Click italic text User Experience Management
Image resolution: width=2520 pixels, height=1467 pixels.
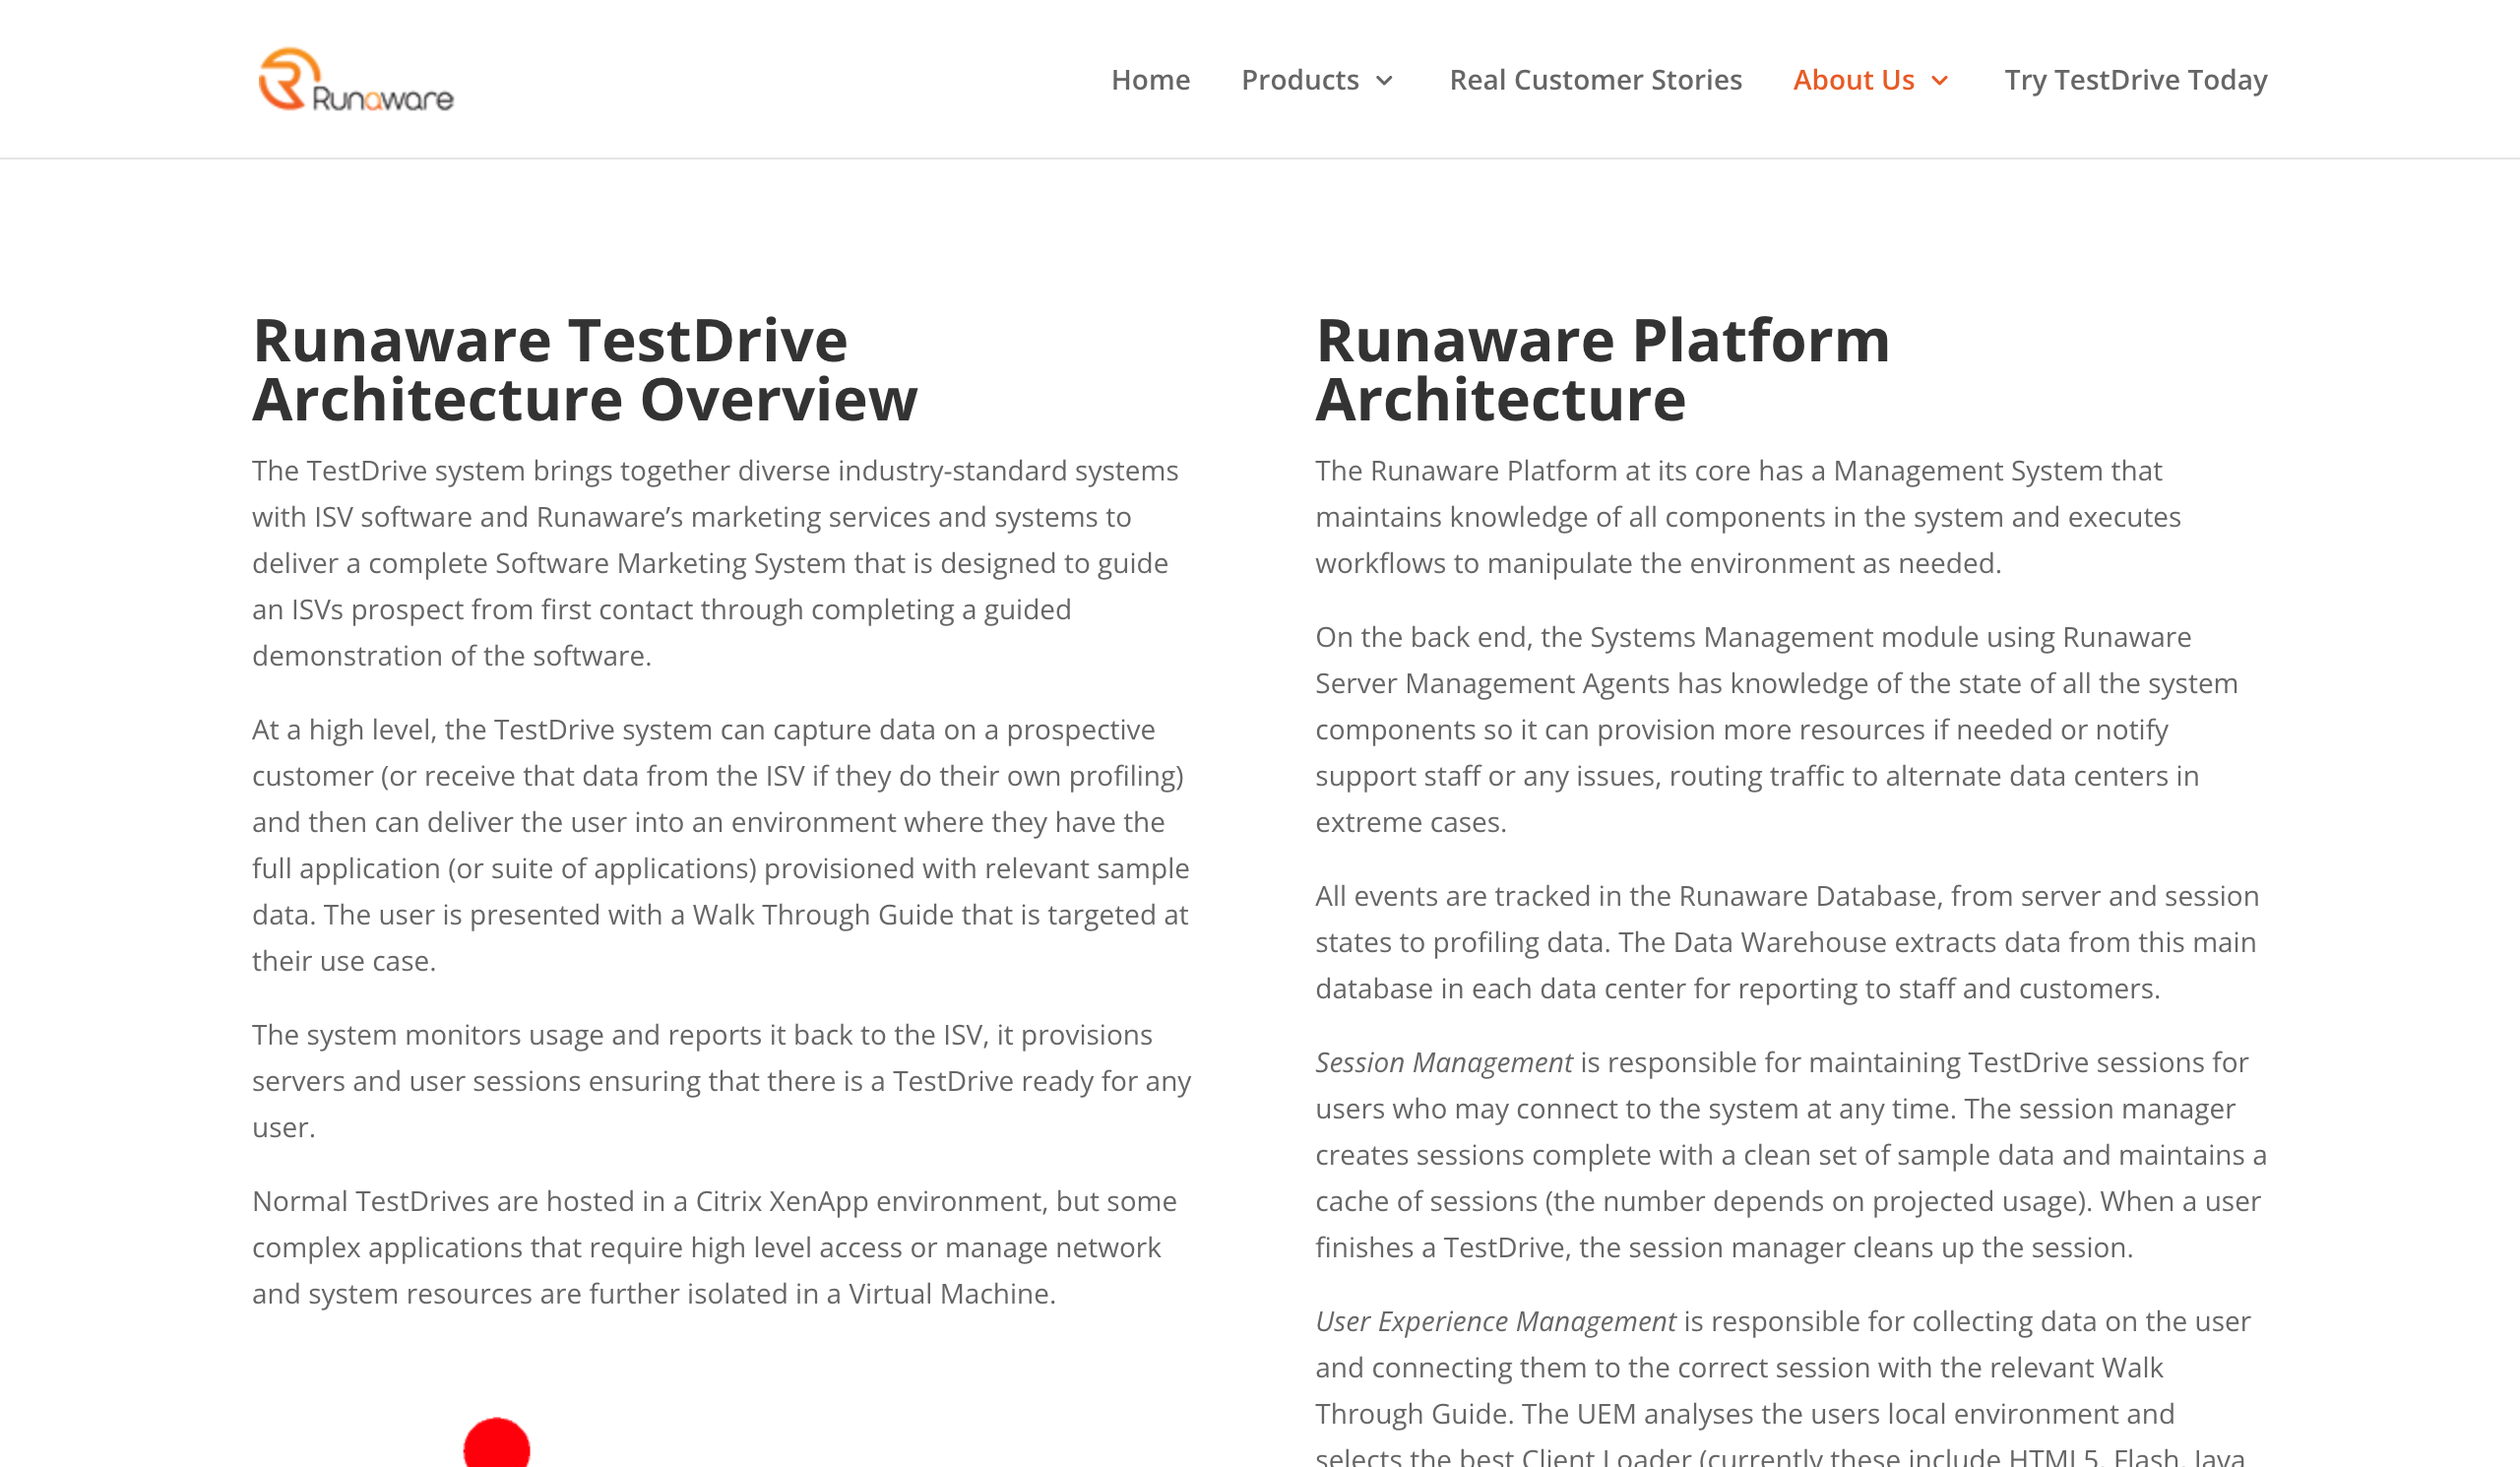(x=1495, y=1321)
